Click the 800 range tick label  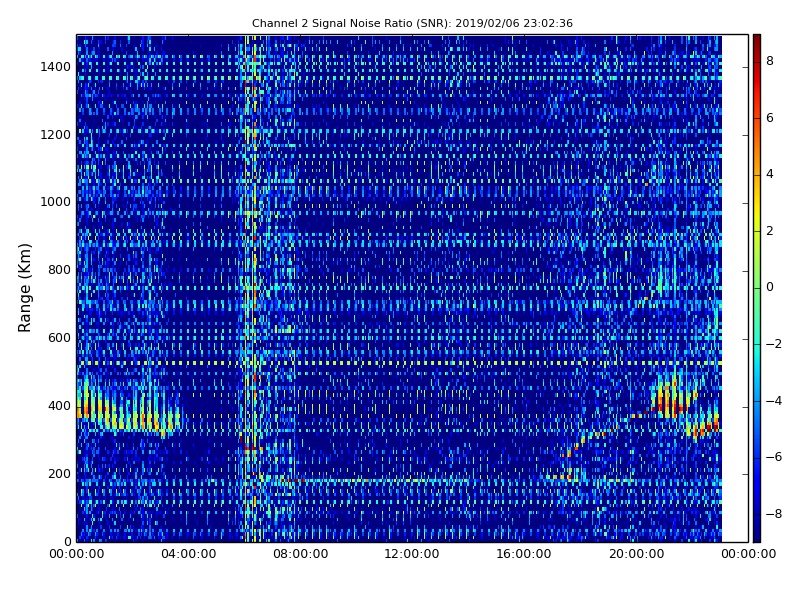(59, 270)
